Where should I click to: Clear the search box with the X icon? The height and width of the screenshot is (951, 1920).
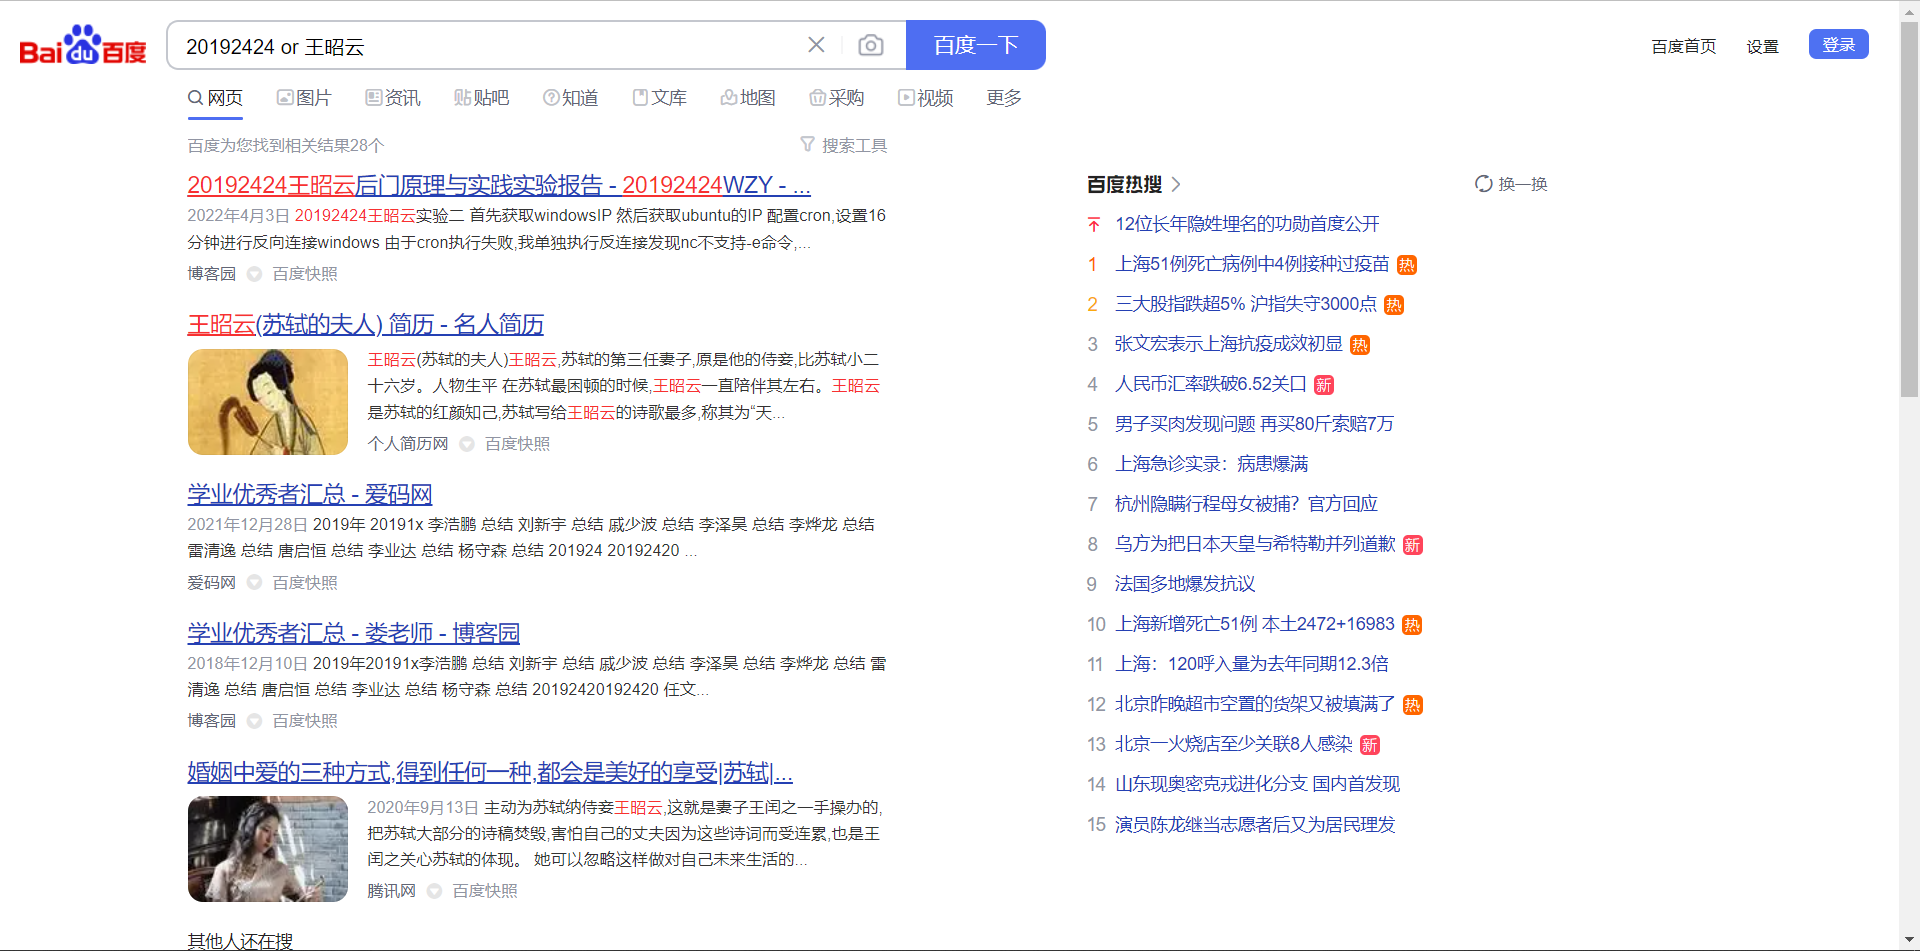pos(816,45)
